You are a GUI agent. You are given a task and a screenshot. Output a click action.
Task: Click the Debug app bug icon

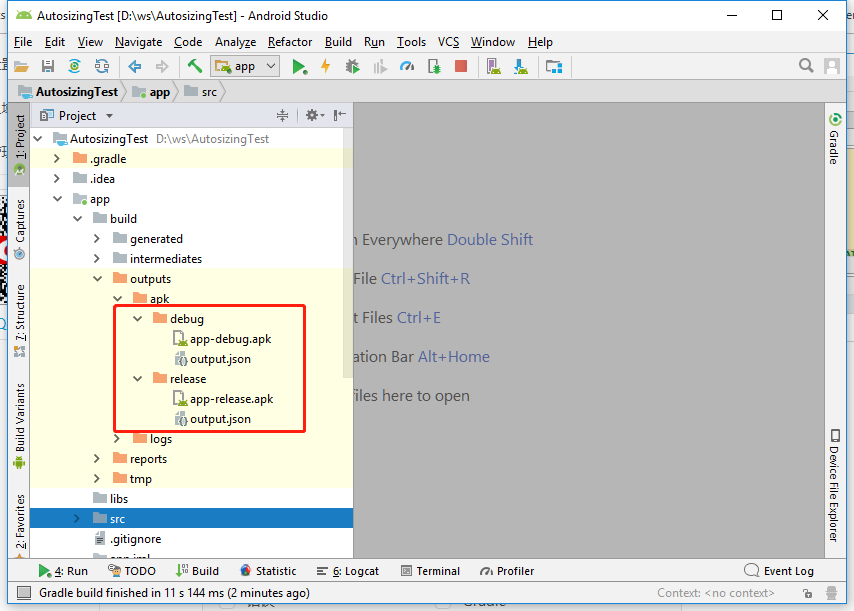click(352, 66)
